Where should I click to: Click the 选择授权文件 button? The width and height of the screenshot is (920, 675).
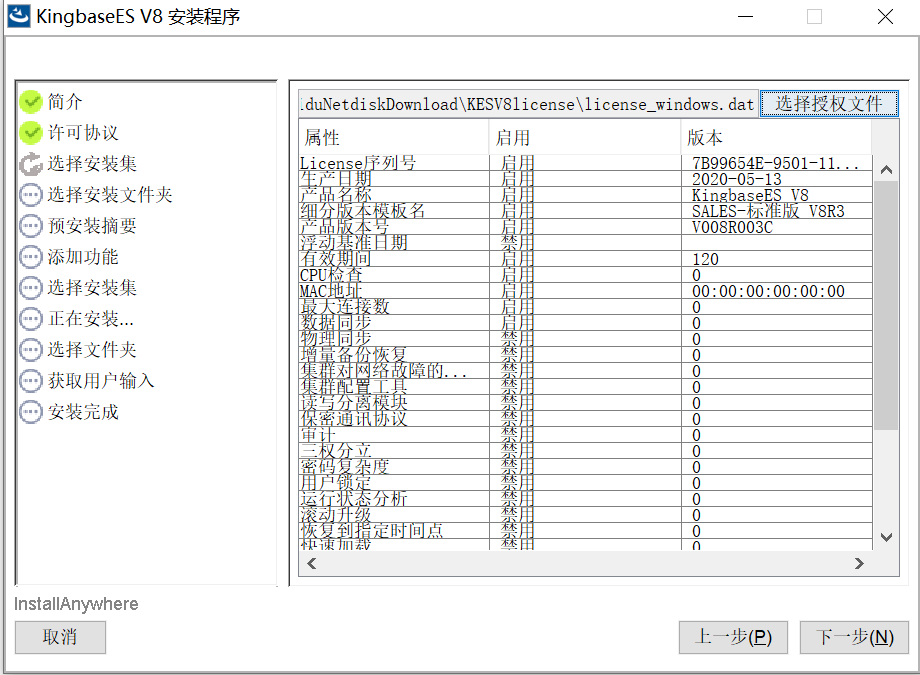pos(829,104)
